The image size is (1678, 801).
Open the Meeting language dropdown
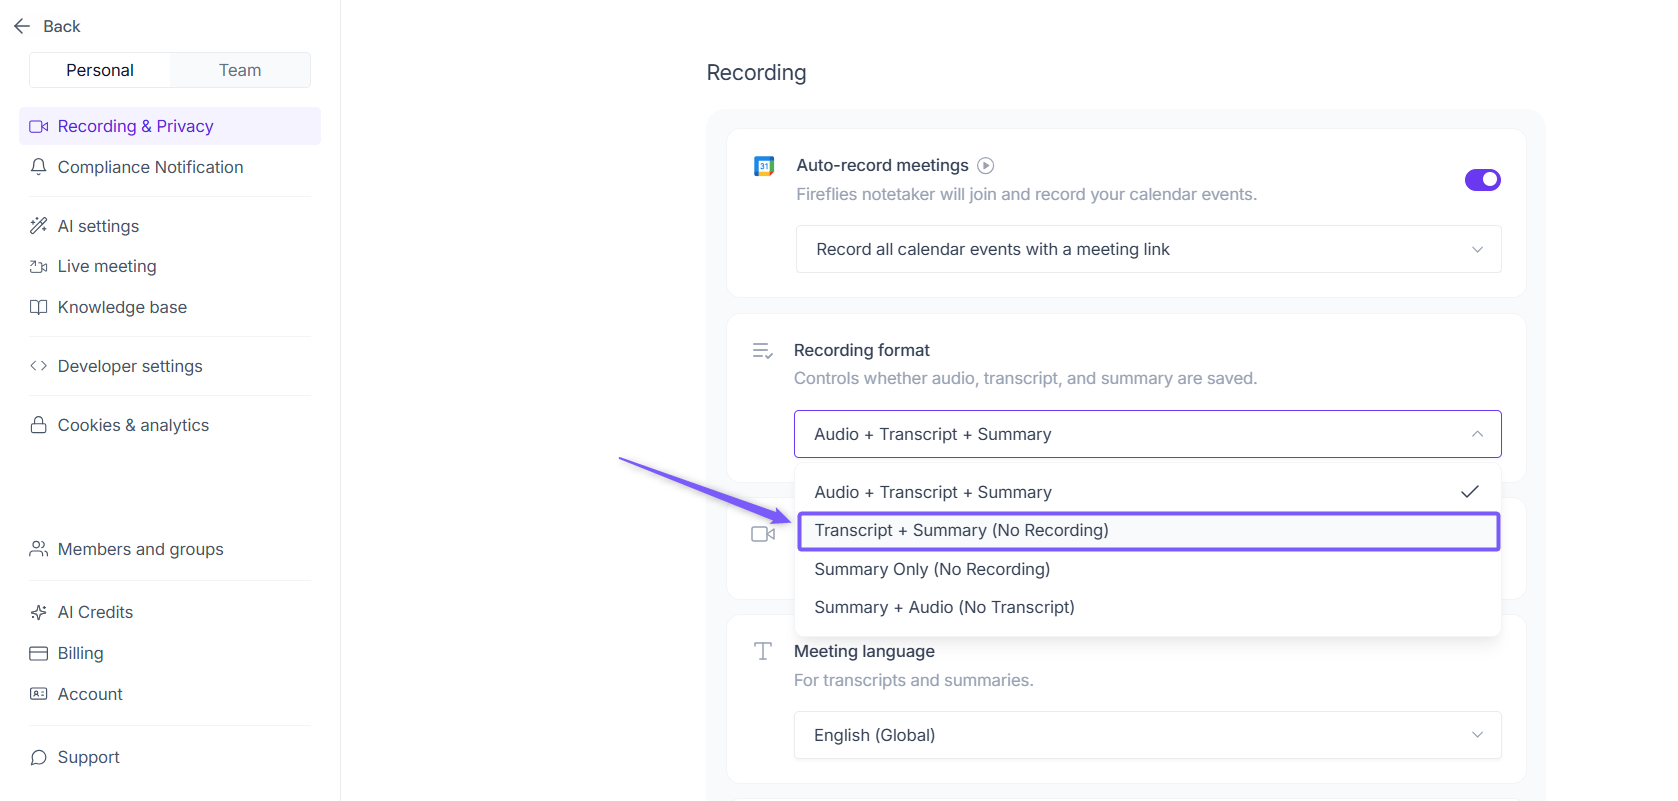tap(1148, 735)
